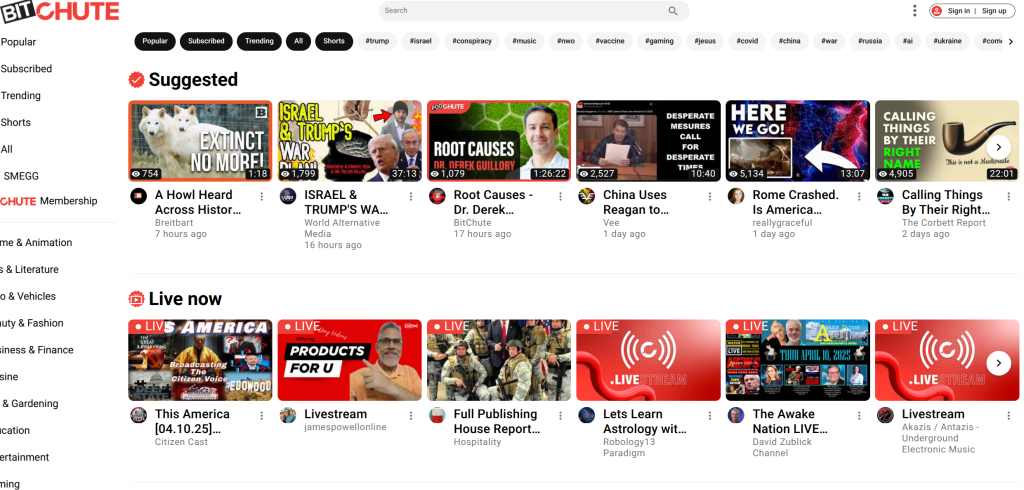Image resolution: width=1024 pixels, height=490 pixels.
Task: Open options menu for A Howl Heard video
Action: 261,196
